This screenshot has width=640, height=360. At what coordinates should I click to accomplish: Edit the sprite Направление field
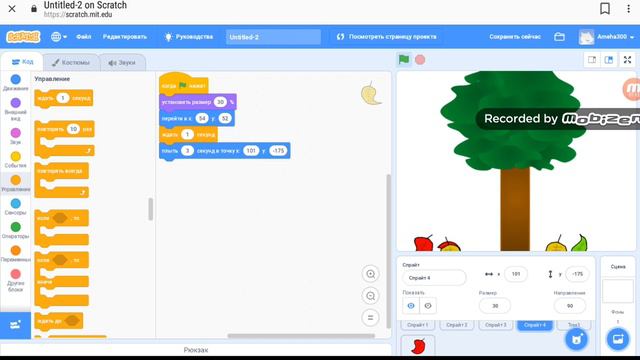click(x=570, y=306)
